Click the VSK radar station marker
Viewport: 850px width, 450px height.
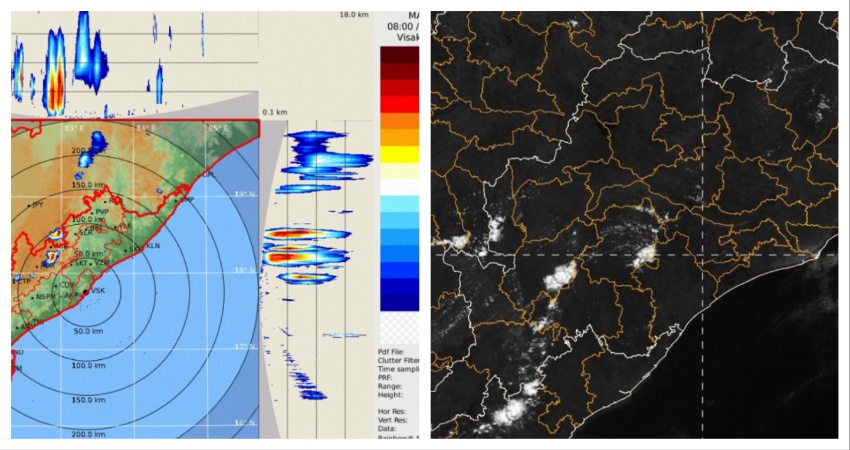click(86, 291)
